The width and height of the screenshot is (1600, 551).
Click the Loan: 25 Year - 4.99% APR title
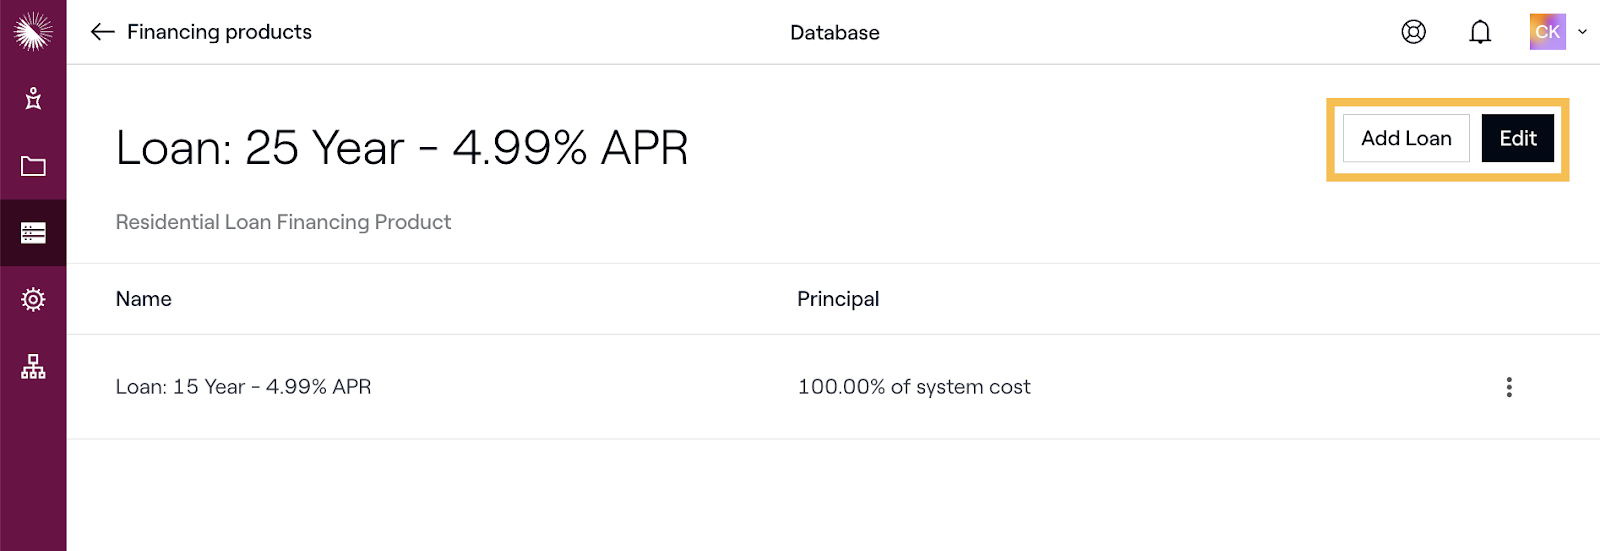tap(402, 148)
